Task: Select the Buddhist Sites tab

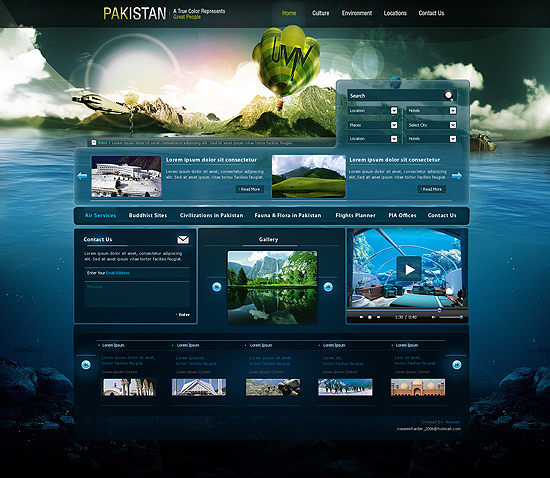Action: [148, 215]
